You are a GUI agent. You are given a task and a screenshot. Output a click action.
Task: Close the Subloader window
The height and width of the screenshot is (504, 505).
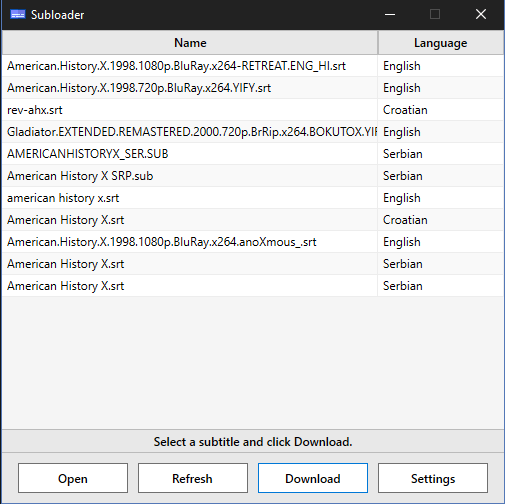click(x=481, y=14)
